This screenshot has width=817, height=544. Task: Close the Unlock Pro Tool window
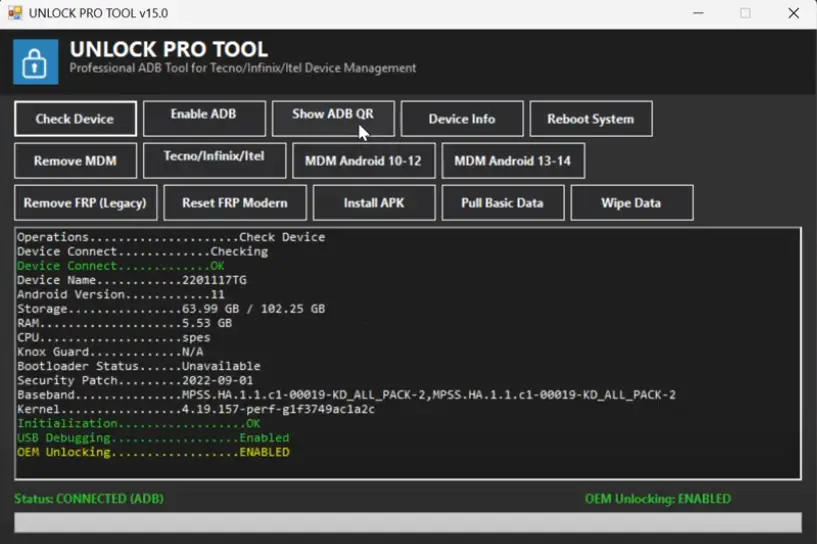click(794, 13)
